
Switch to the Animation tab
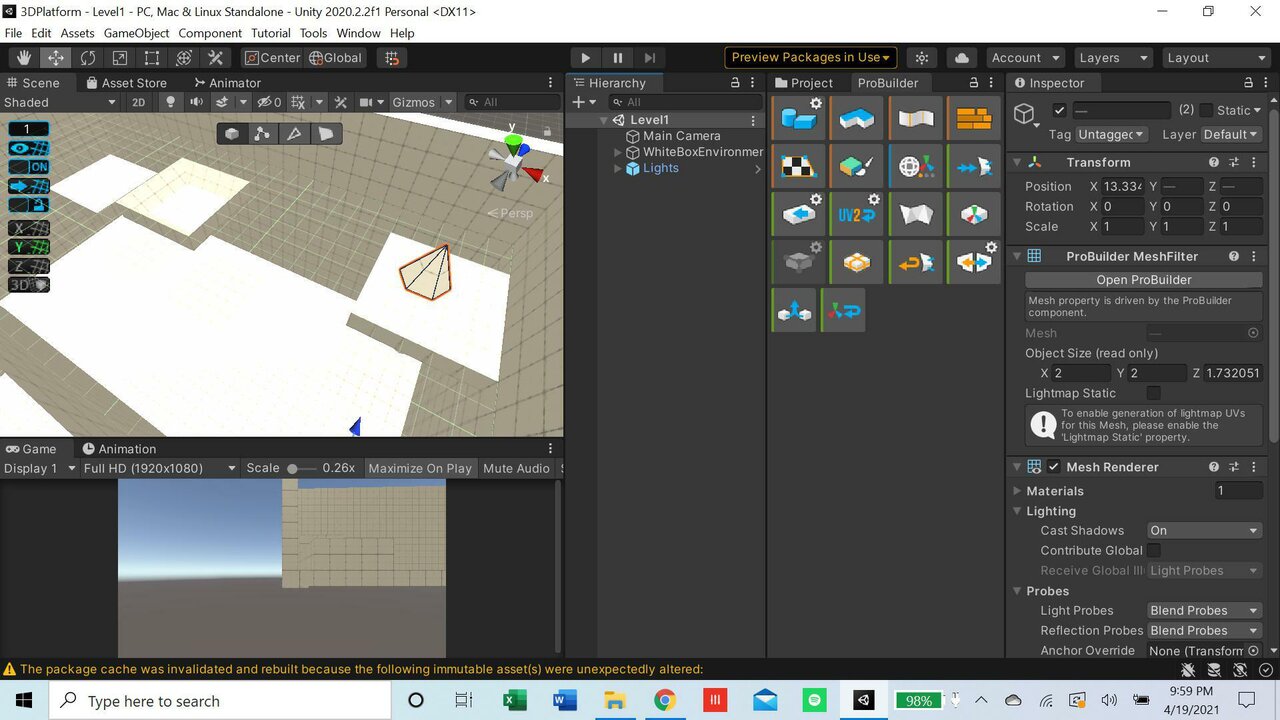tap(119, 449)
